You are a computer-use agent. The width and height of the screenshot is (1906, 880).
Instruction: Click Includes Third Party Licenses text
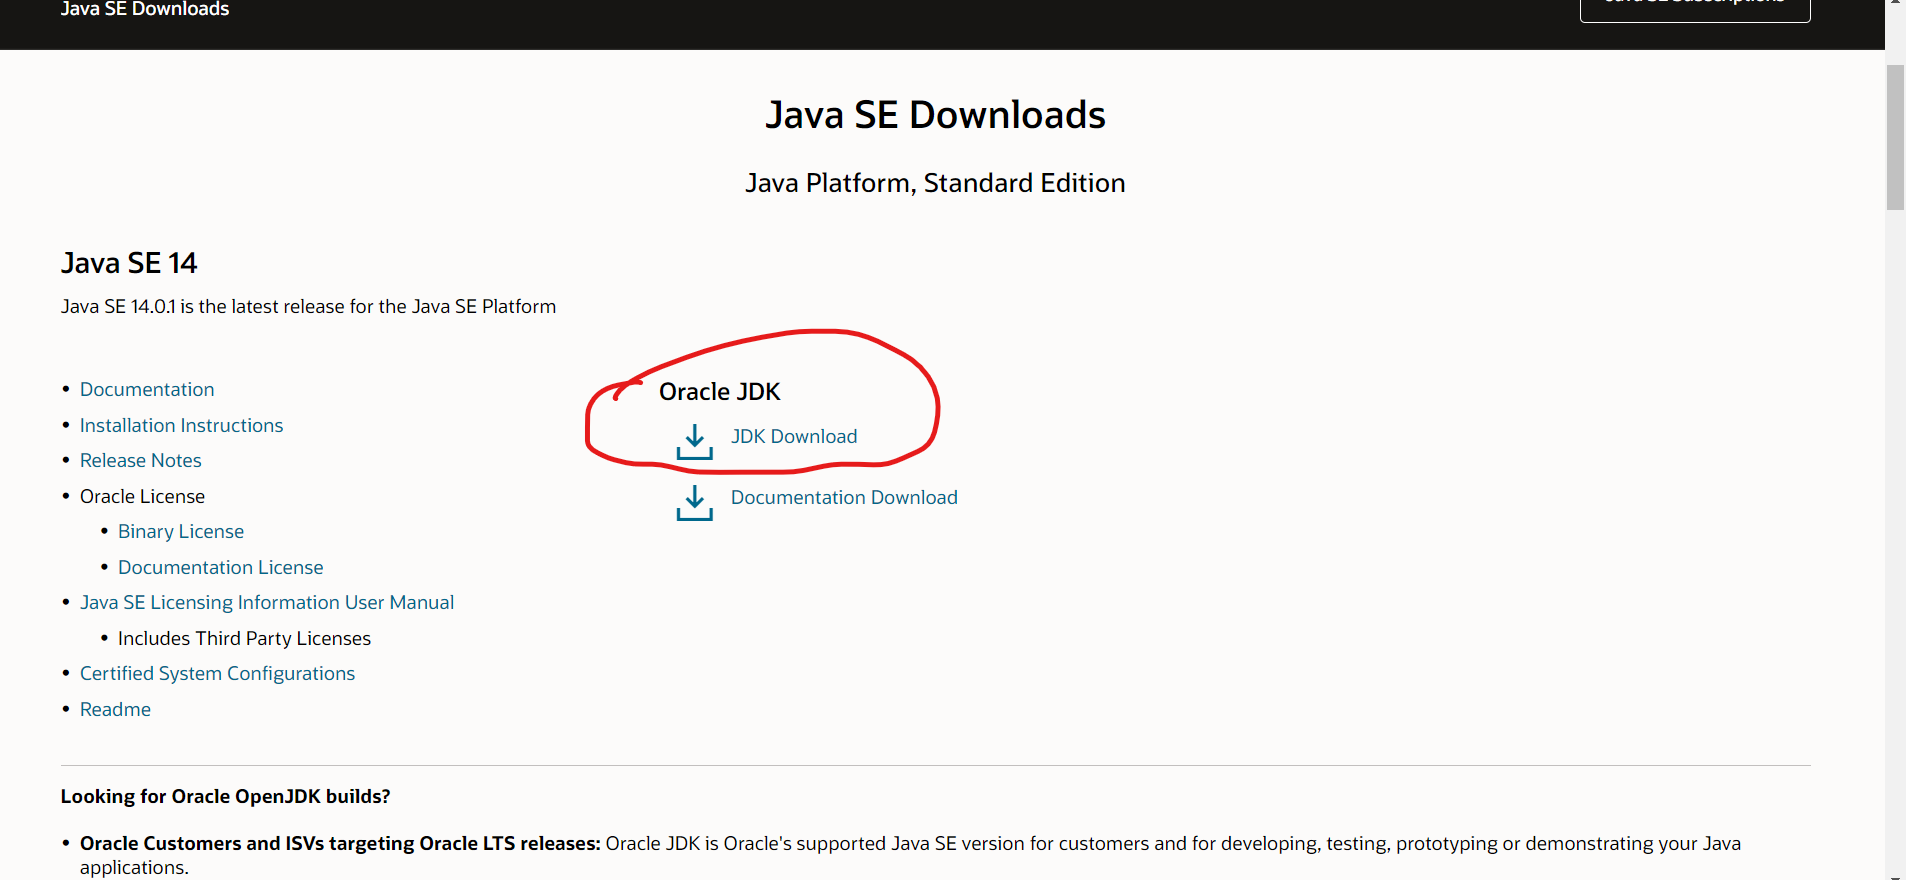244,639
